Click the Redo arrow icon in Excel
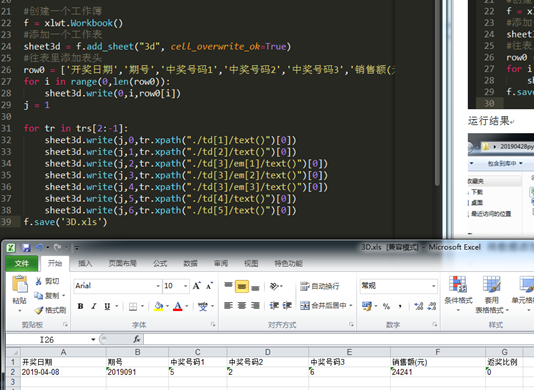This screenshot has width=534, height=390. click(x=57, y=248)
